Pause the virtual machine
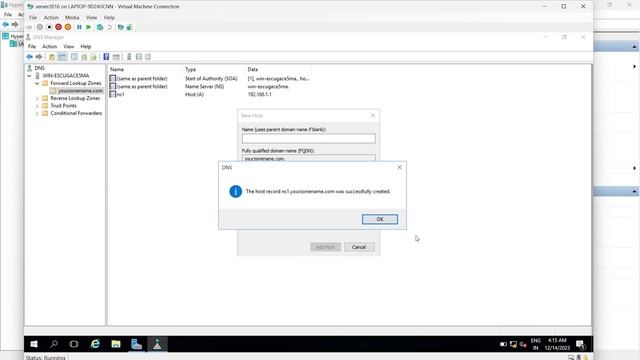640x360 pixels. [x=79, y=27]
